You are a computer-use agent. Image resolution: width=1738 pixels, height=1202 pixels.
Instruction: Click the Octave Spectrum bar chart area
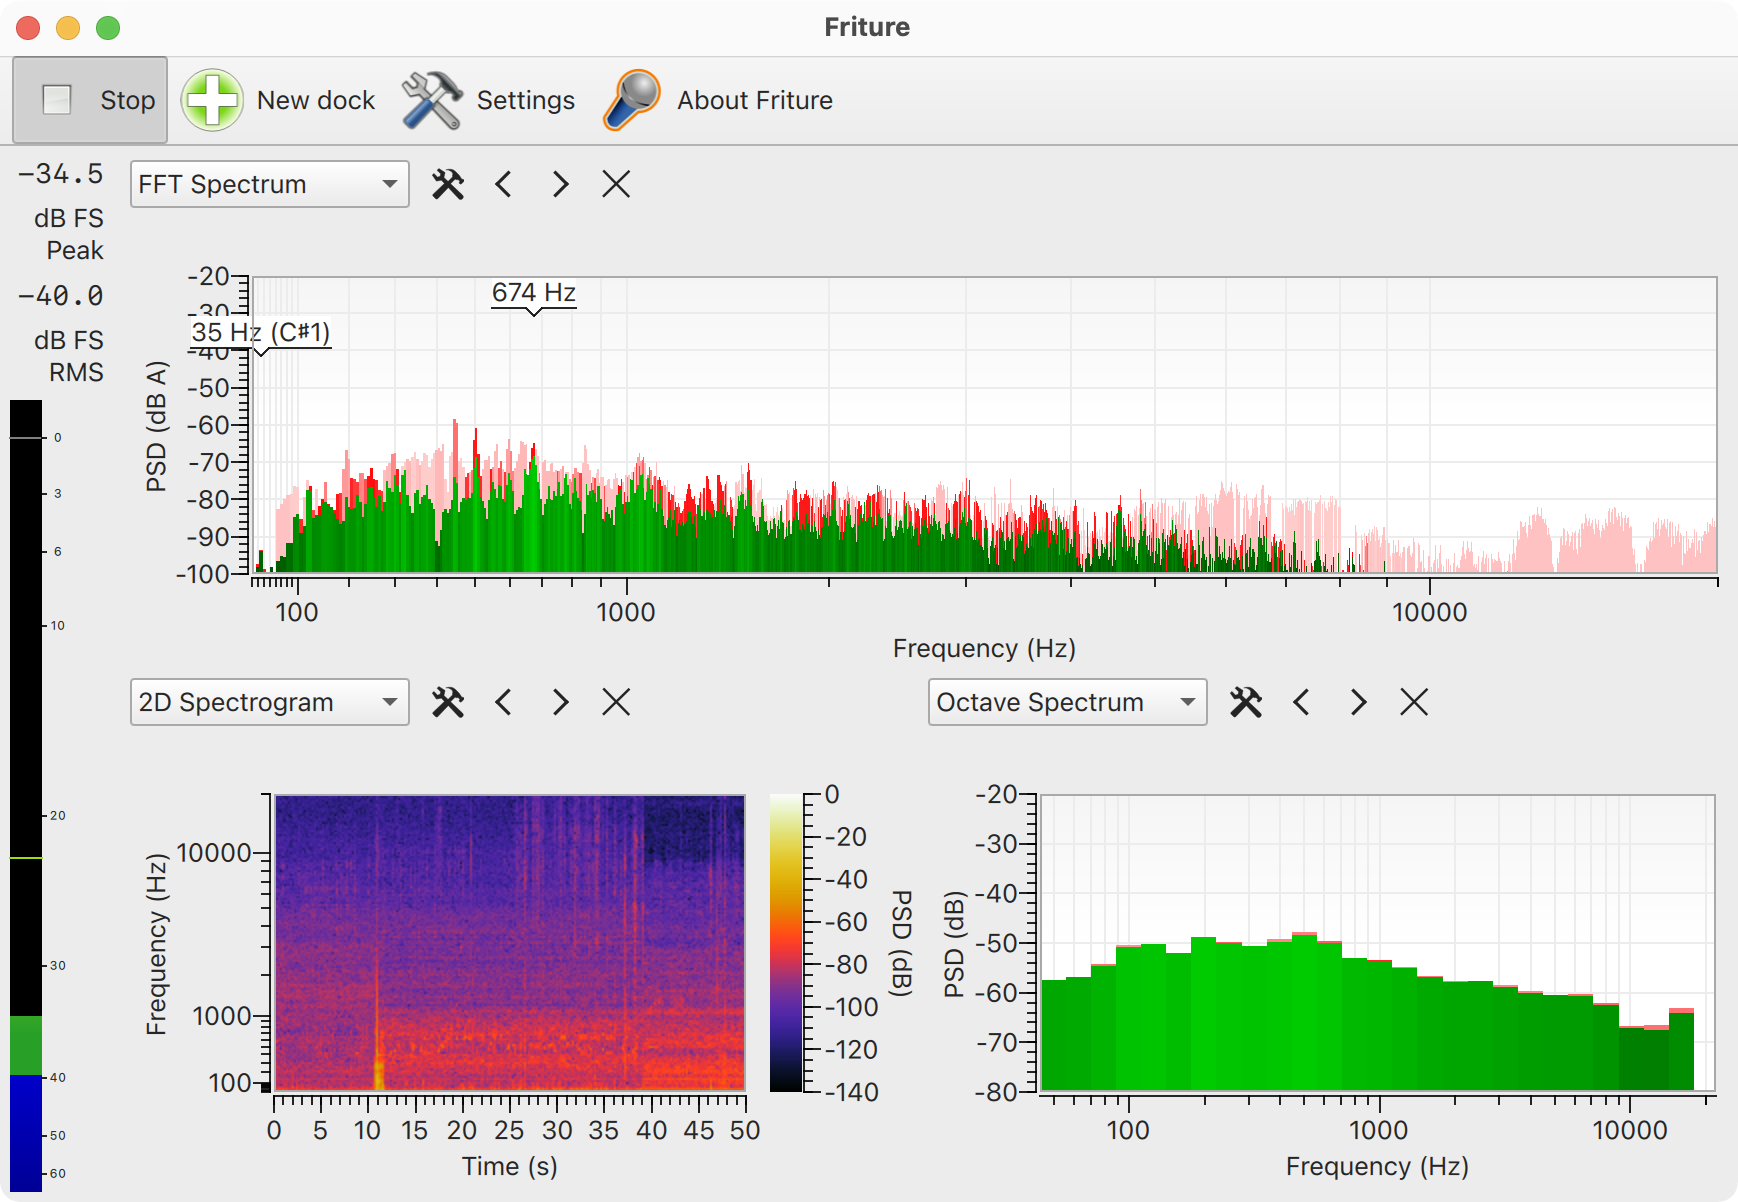1378,942
